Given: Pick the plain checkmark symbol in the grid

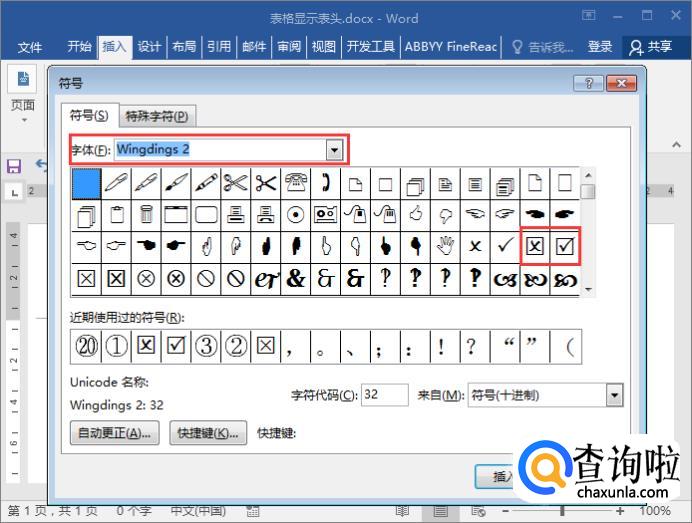Looking at the screenshot, I should 505,246.
